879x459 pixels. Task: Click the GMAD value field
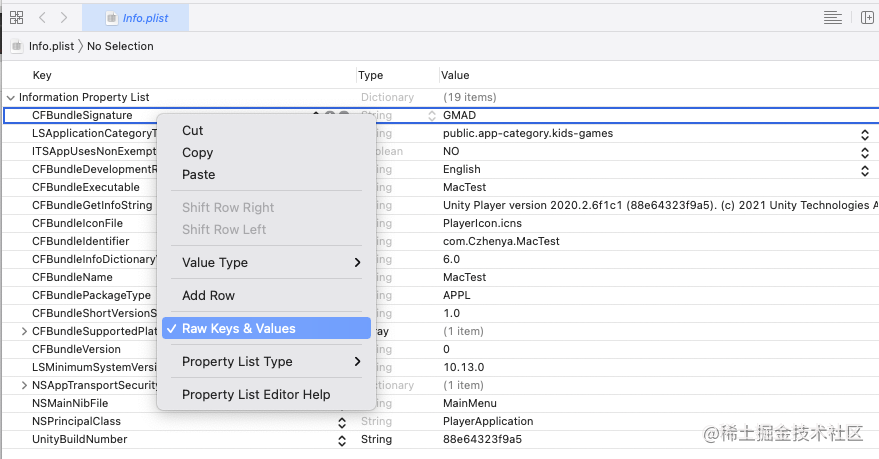(x=600, y=116)
